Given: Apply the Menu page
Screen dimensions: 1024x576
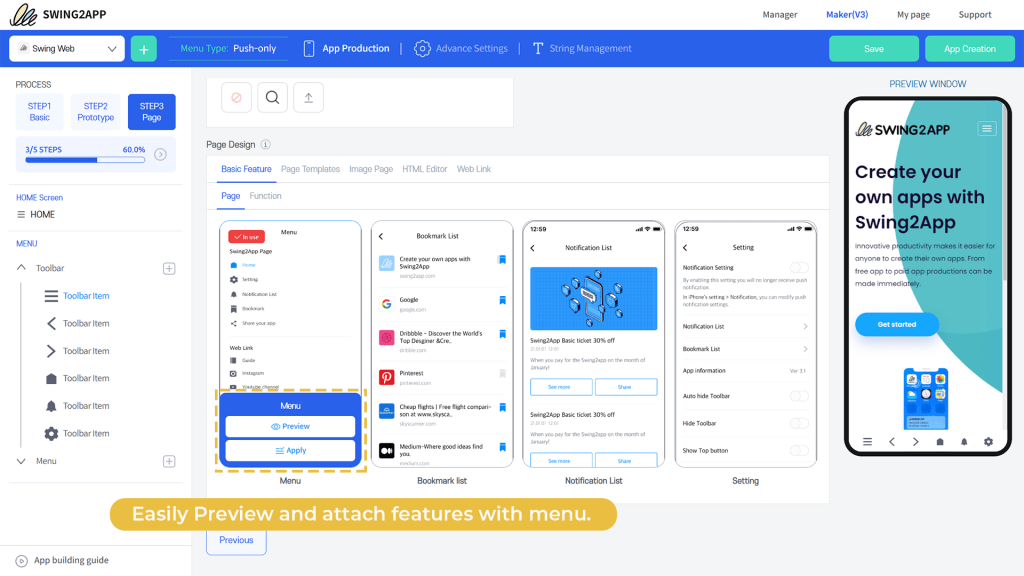Looking at the screenshot, I should 290,451.
